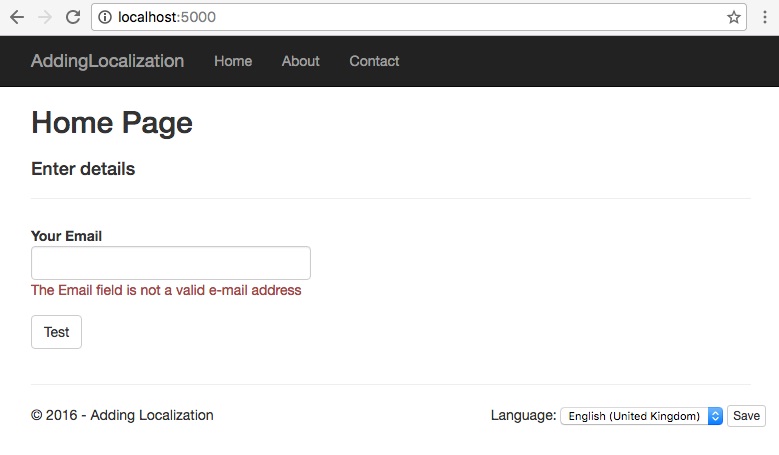Click the invalid e-mail error message
The height and width of the screenshot is (455, 779).
166,291
